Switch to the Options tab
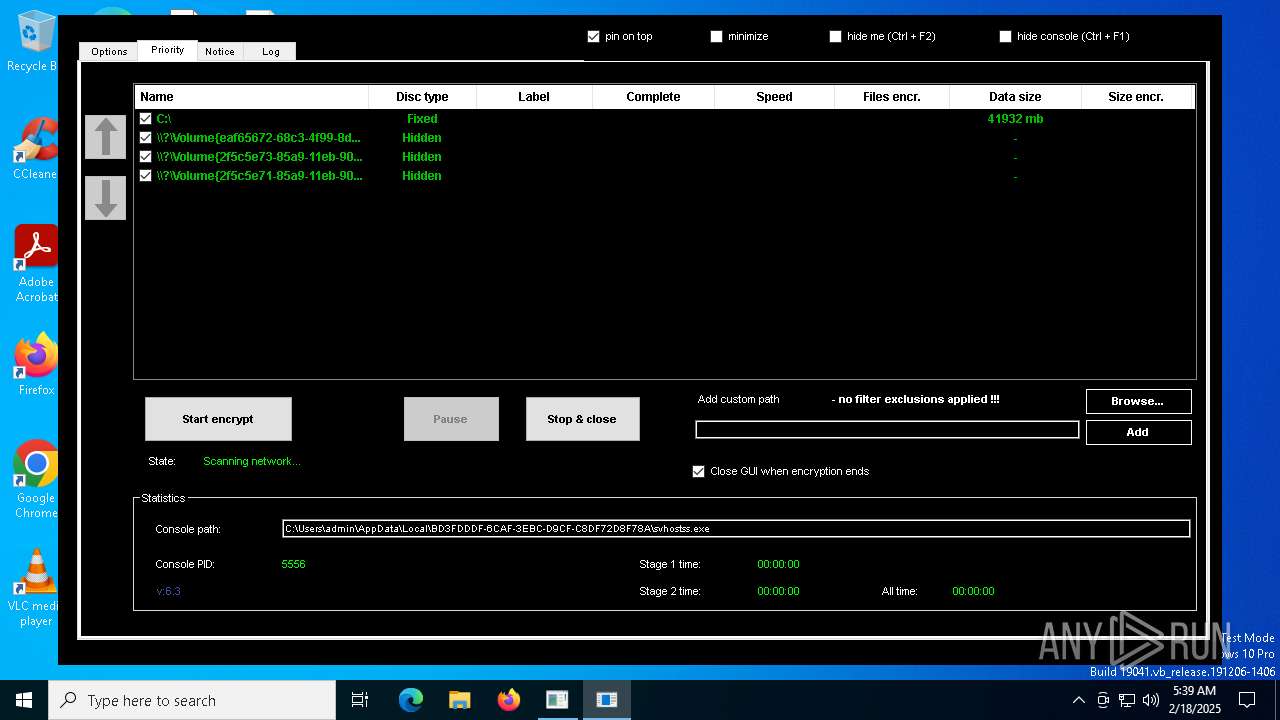This screenshot has width=1280, height=720. pyautogui.click(x=109, y=51)
